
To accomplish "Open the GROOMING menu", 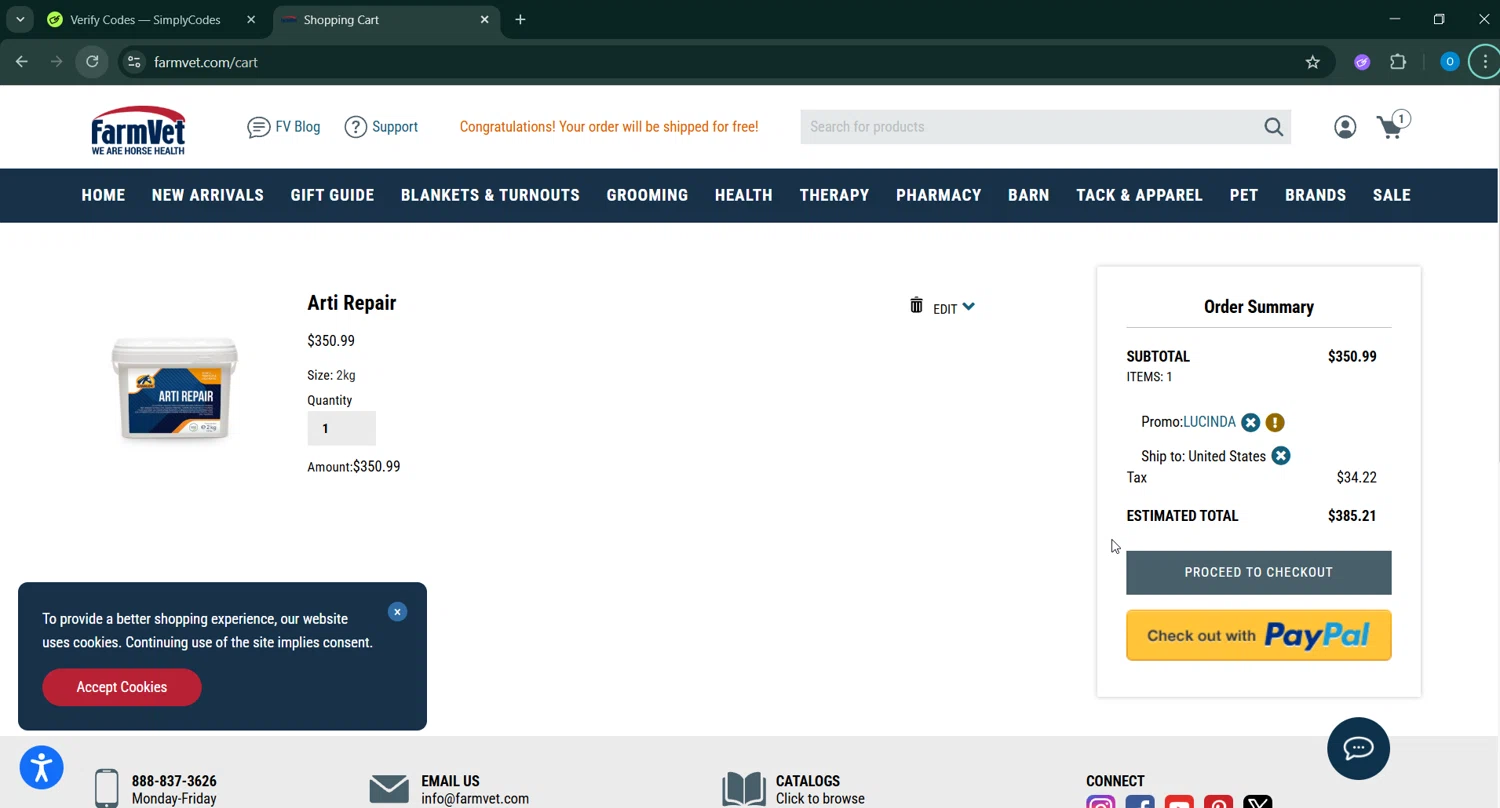I will [647, 195].
